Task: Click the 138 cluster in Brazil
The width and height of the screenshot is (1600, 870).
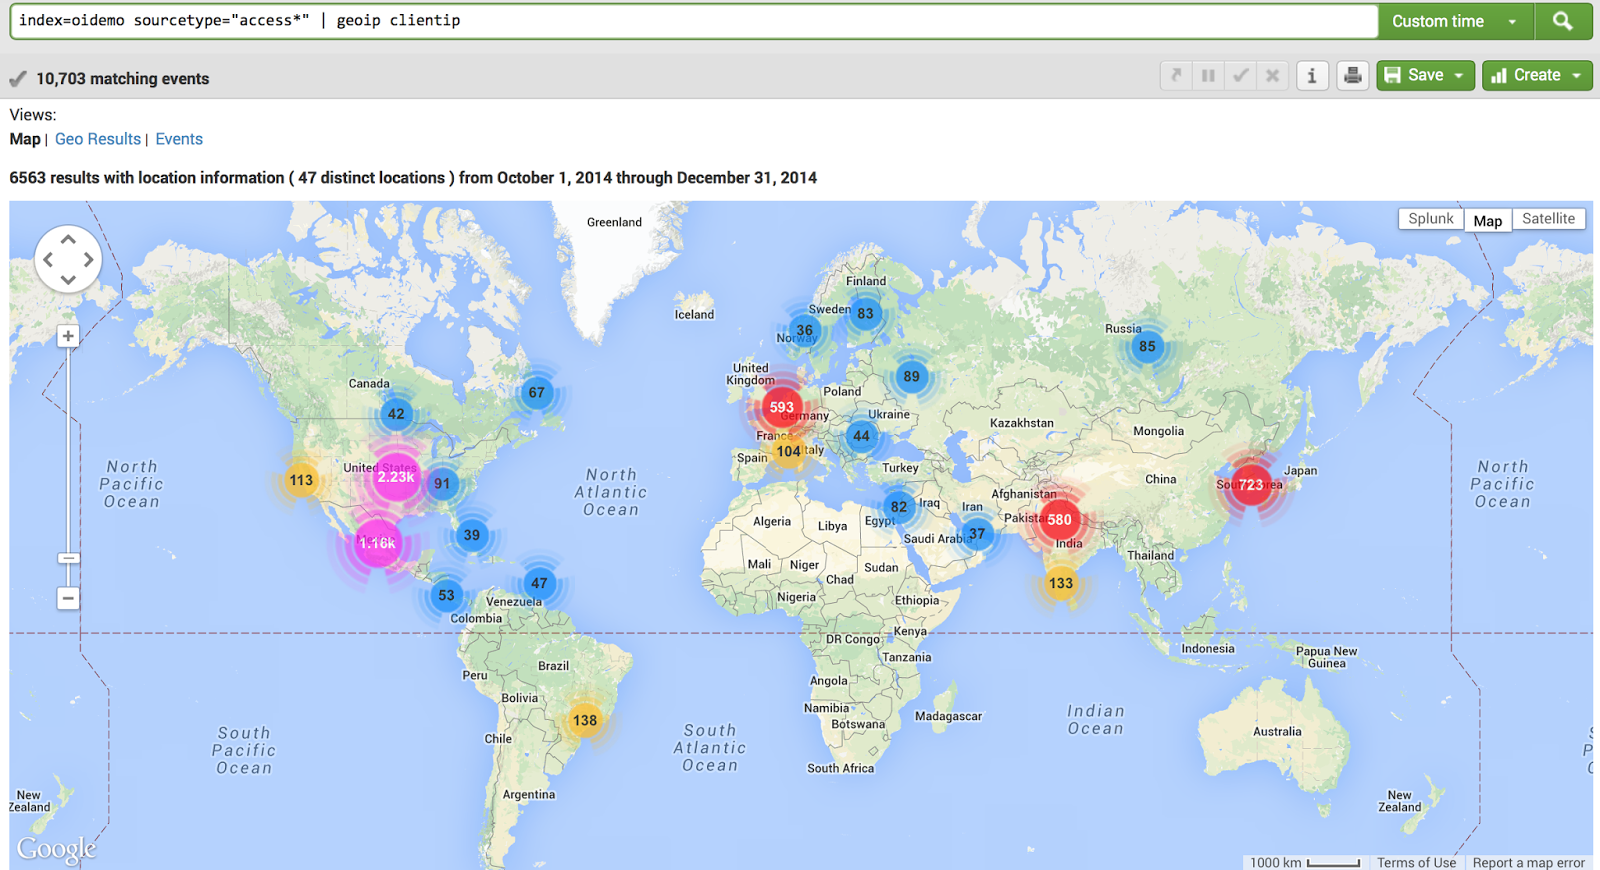Action: pyautogui.click(x=585, y=720)
